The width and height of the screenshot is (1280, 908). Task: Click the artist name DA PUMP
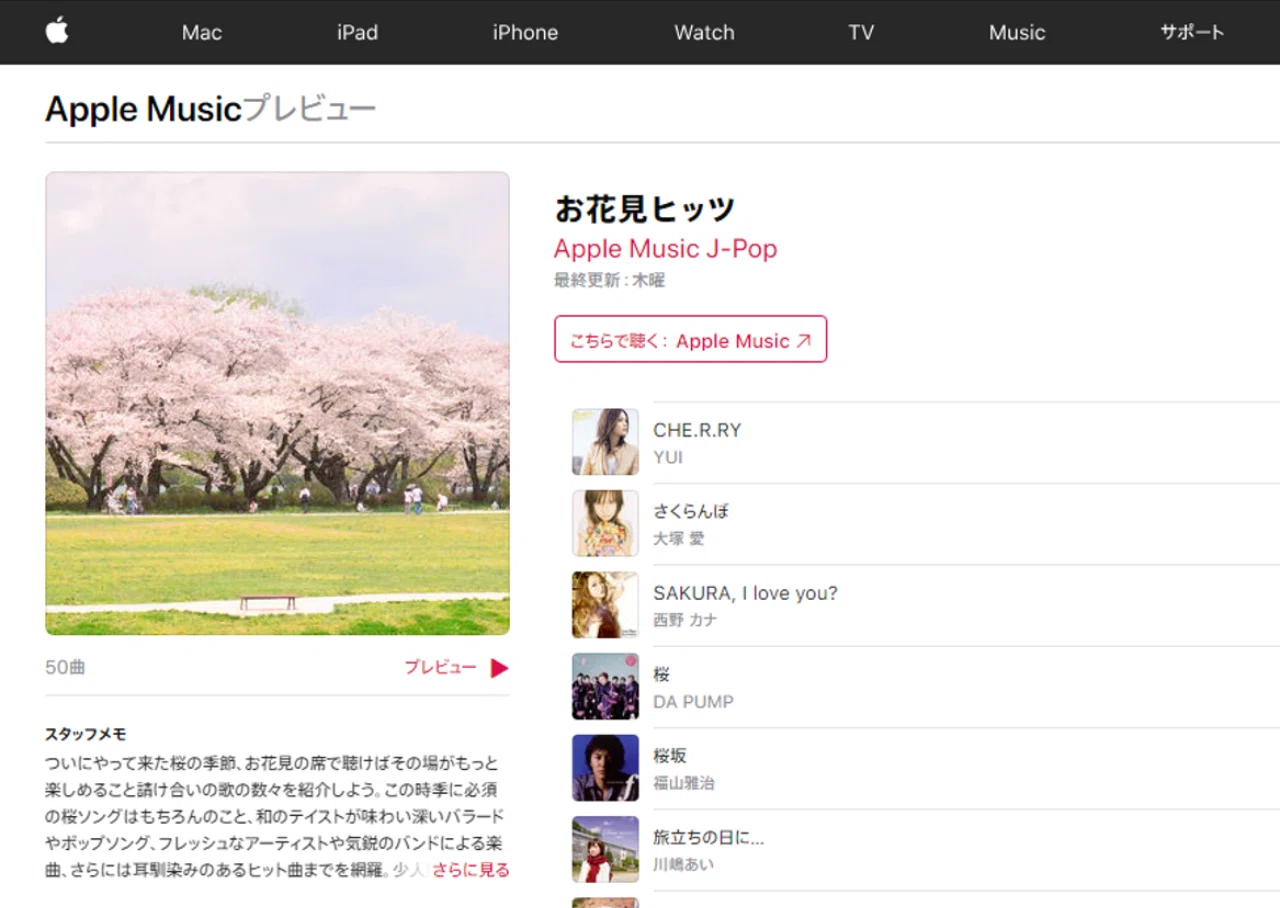click(x=693, y=702)
